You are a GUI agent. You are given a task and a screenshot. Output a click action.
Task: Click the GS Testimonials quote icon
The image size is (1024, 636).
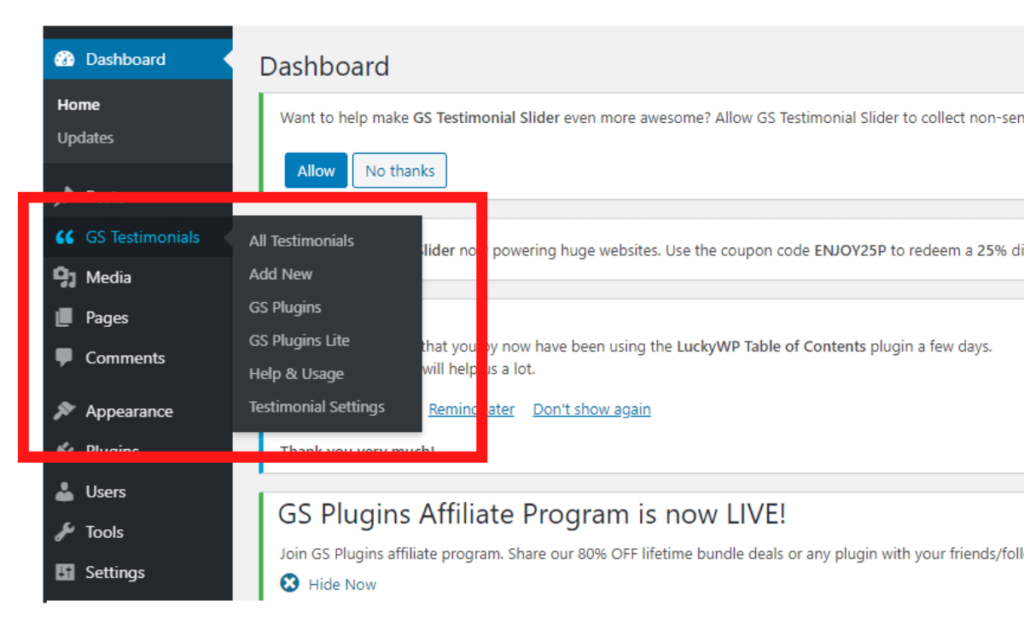(x=65, y=237)
